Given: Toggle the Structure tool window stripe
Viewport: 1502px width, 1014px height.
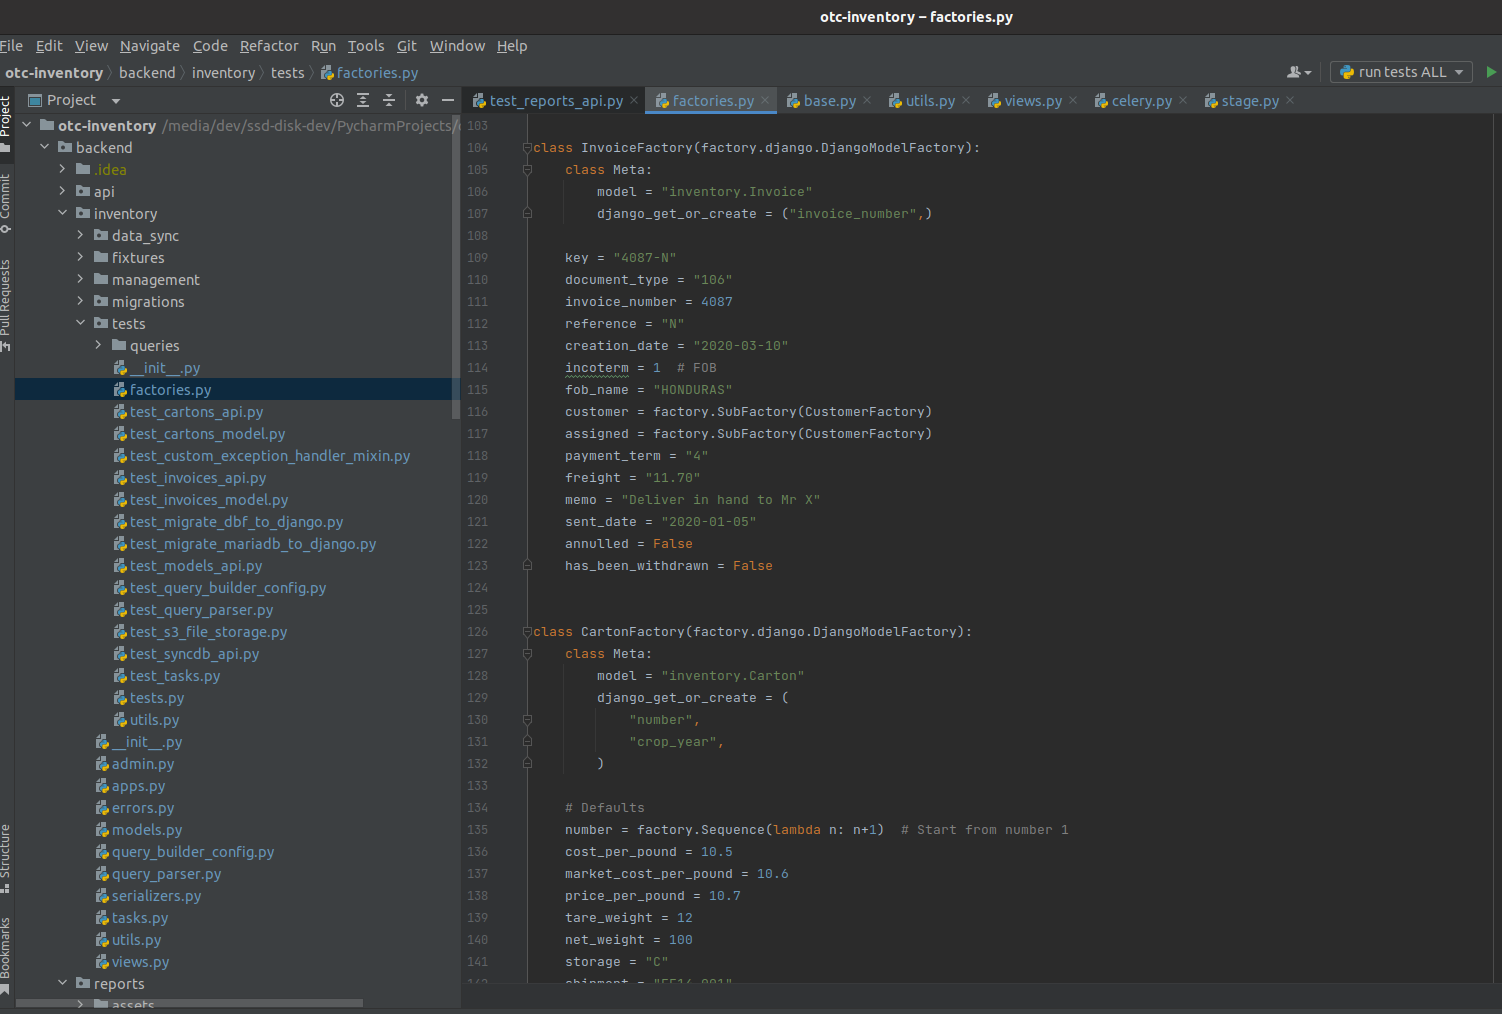Looking at the screenshot, I should 6,857.
